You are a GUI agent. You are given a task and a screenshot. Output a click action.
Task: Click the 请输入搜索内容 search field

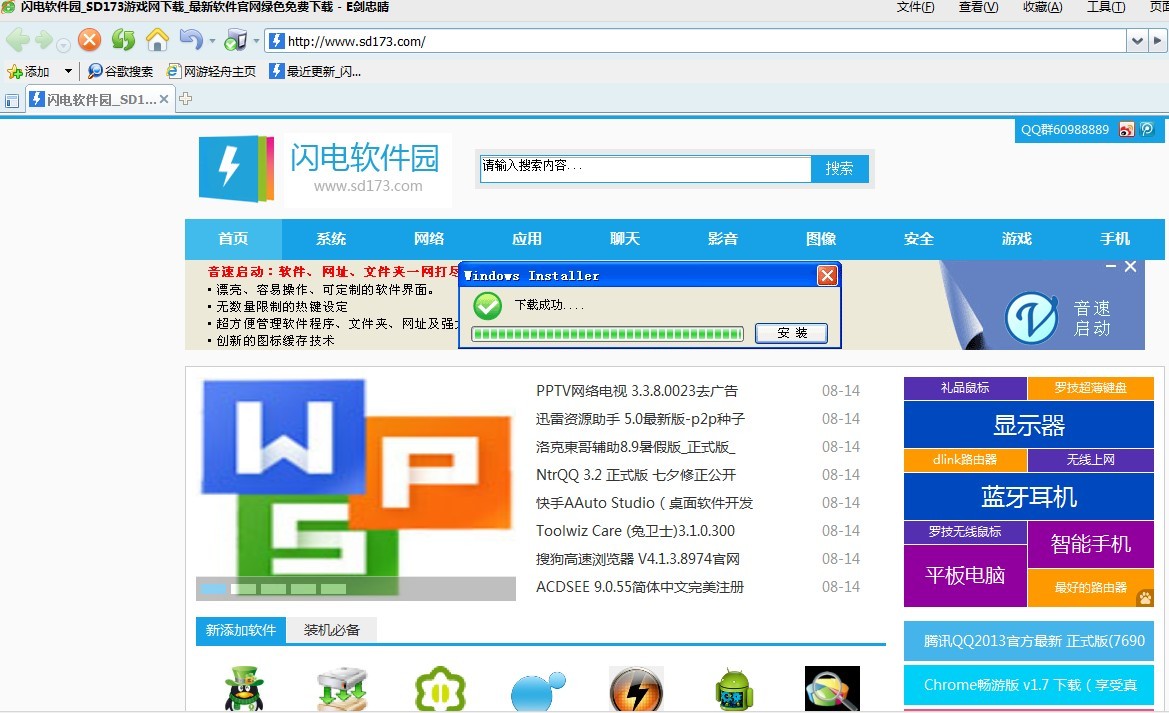point(646,169)
